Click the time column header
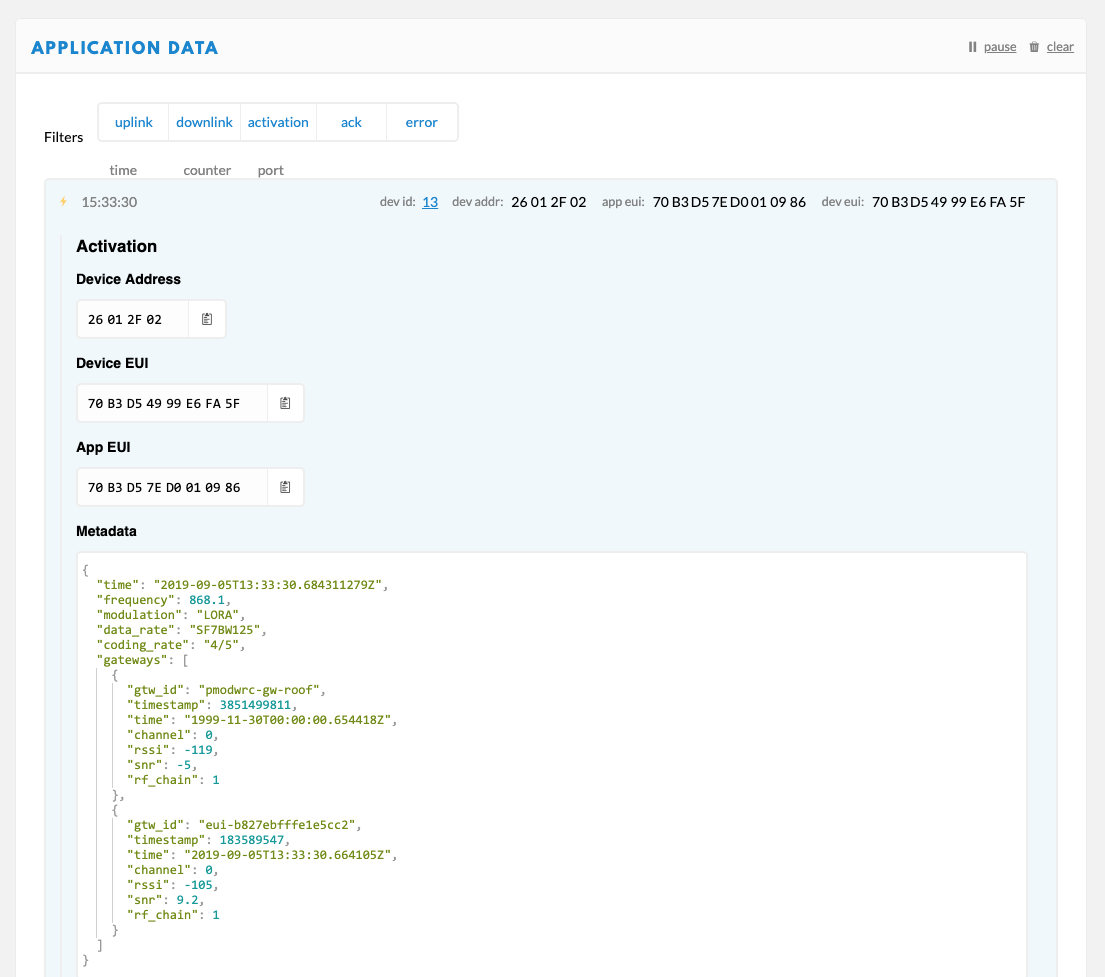Viewport: 1105px width, 977px height. point(123,170)
